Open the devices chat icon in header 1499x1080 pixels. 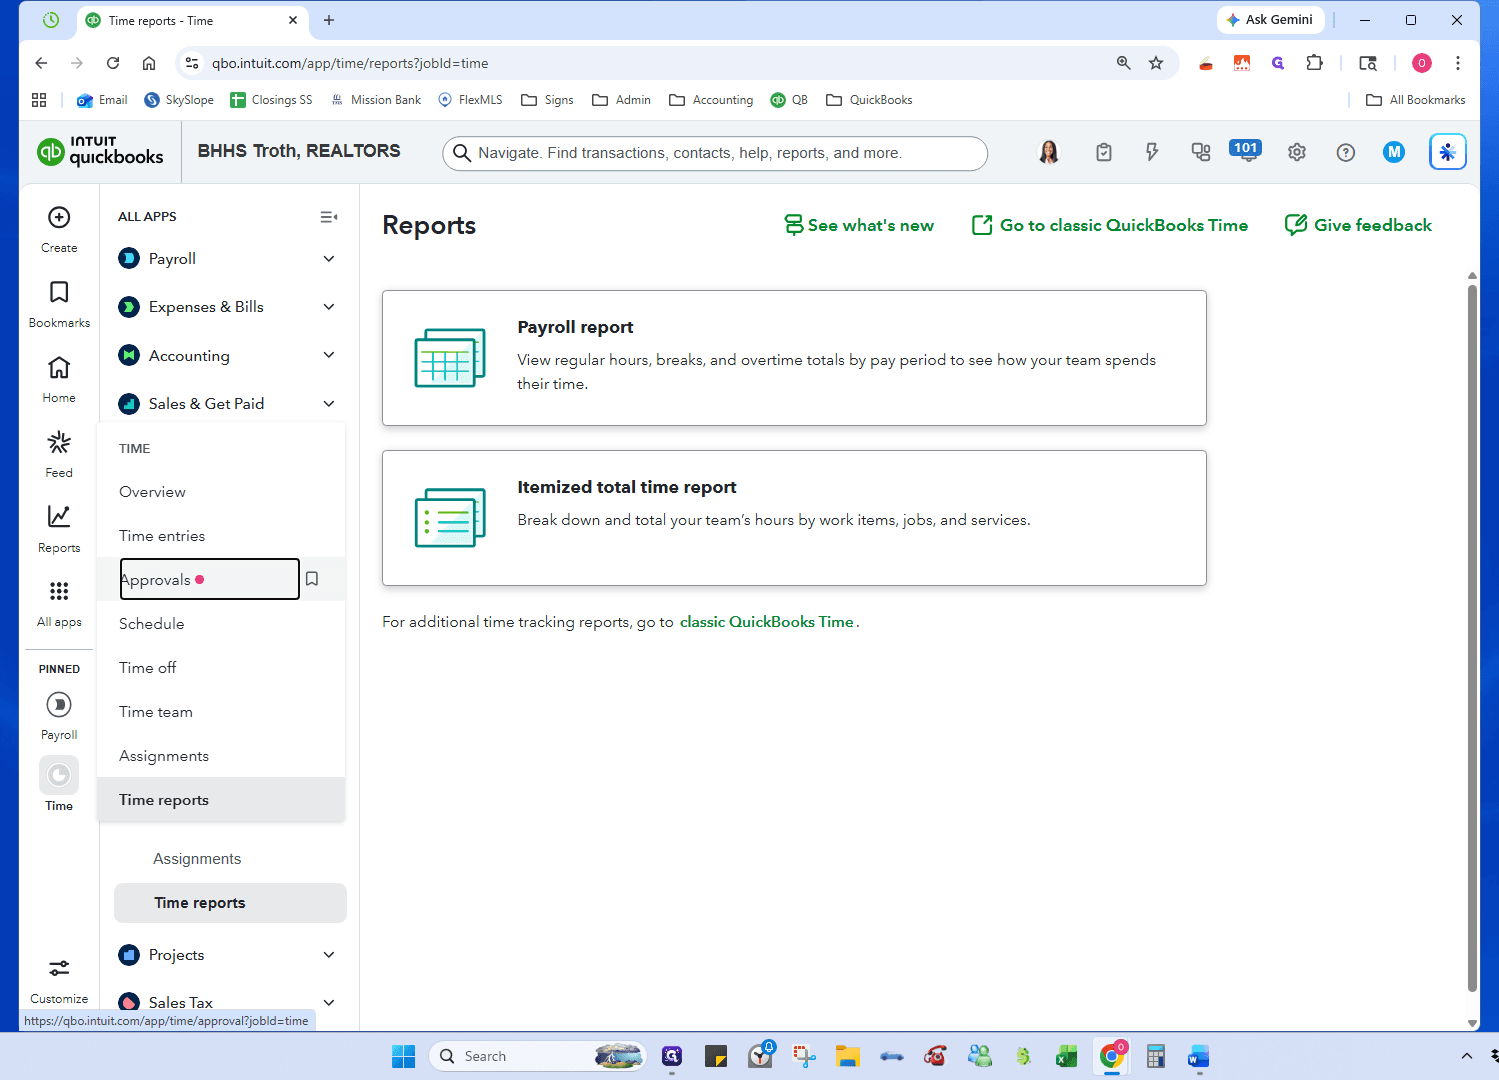pos(1201,152)
